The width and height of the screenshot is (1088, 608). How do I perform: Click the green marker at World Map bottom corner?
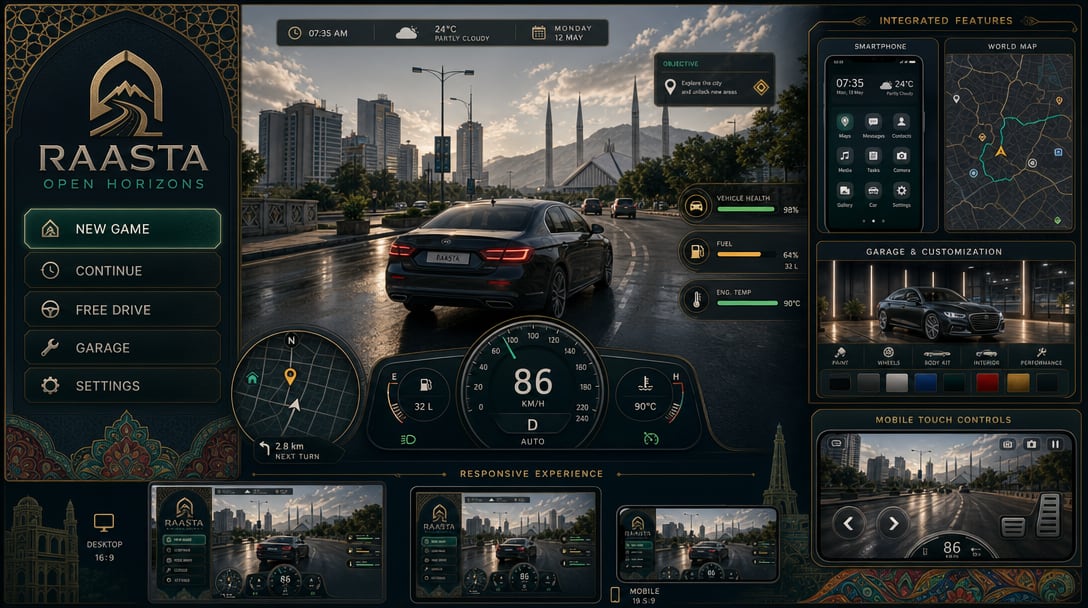1057,220
